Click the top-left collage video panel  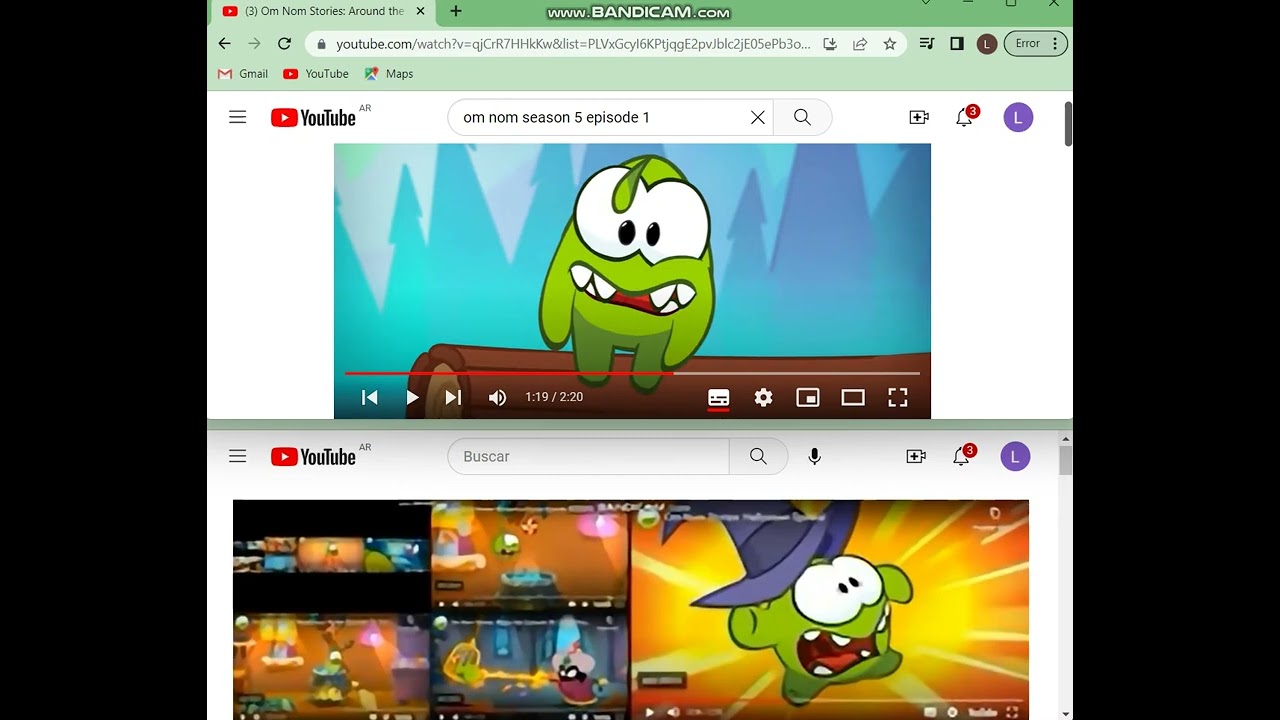coord(331,556)
